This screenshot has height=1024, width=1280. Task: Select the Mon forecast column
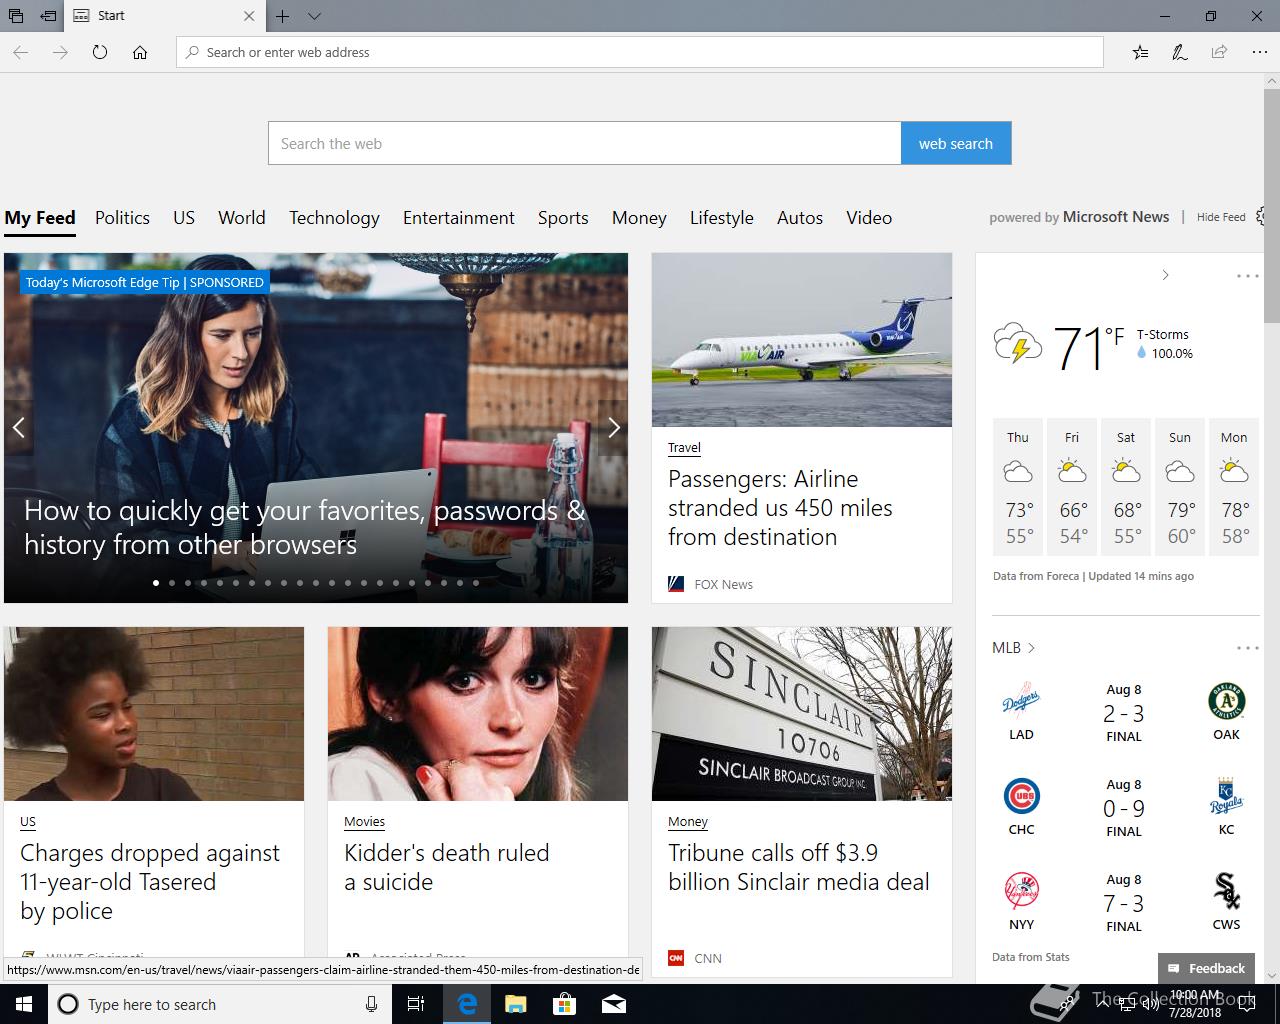1234,487
